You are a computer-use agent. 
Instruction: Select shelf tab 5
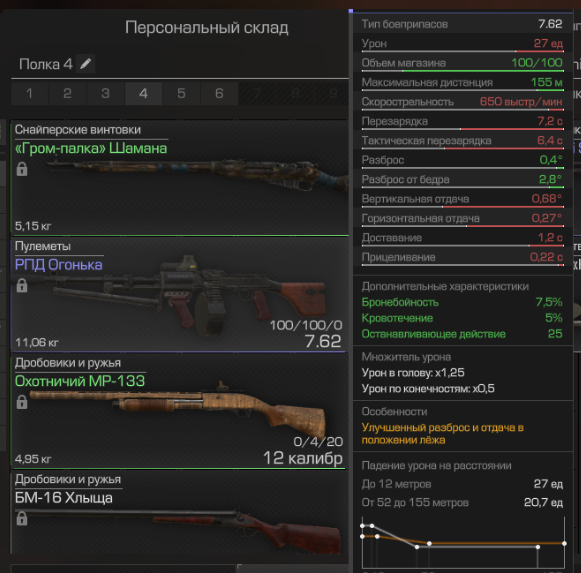click(181, 93)
